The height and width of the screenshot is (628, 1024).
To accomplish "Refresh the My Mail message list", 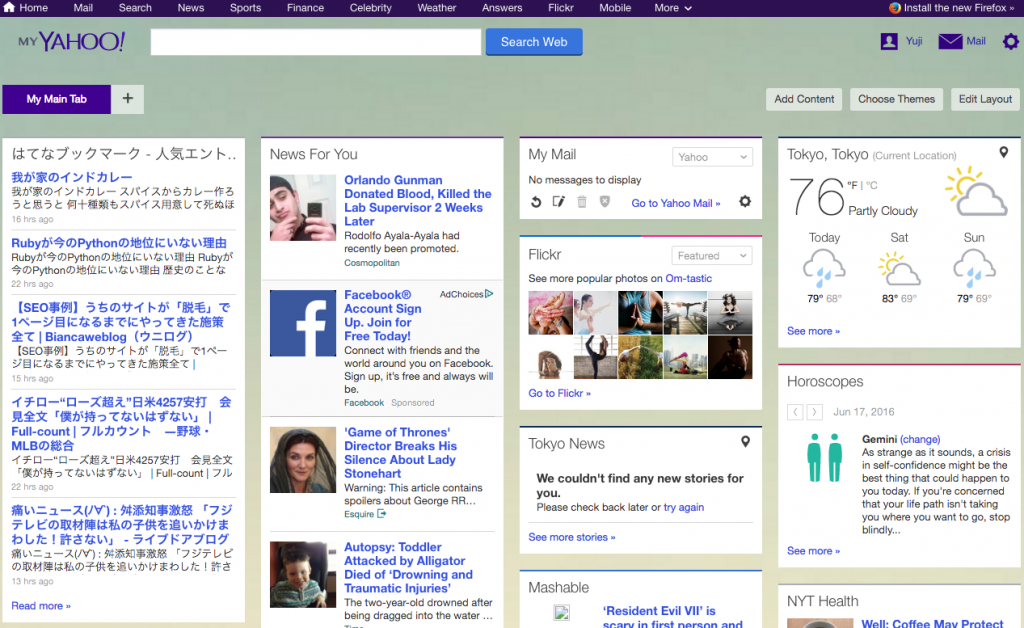I will click(x=536, y=202).
